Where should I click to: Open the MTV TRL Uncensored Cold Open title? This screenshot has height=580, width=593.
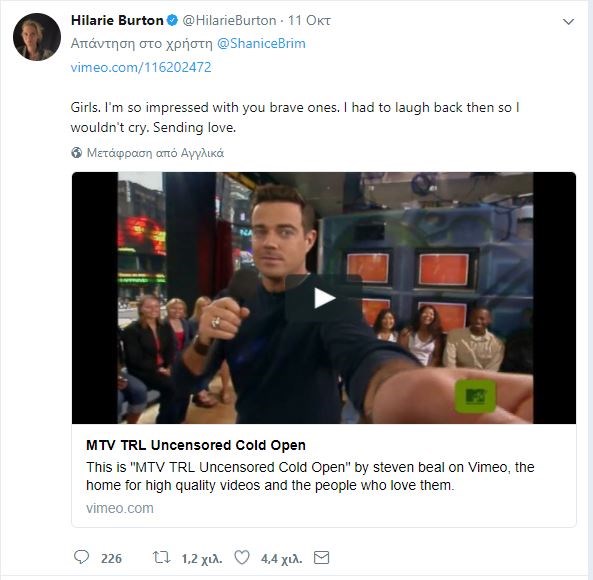click(x=196, y=445)
